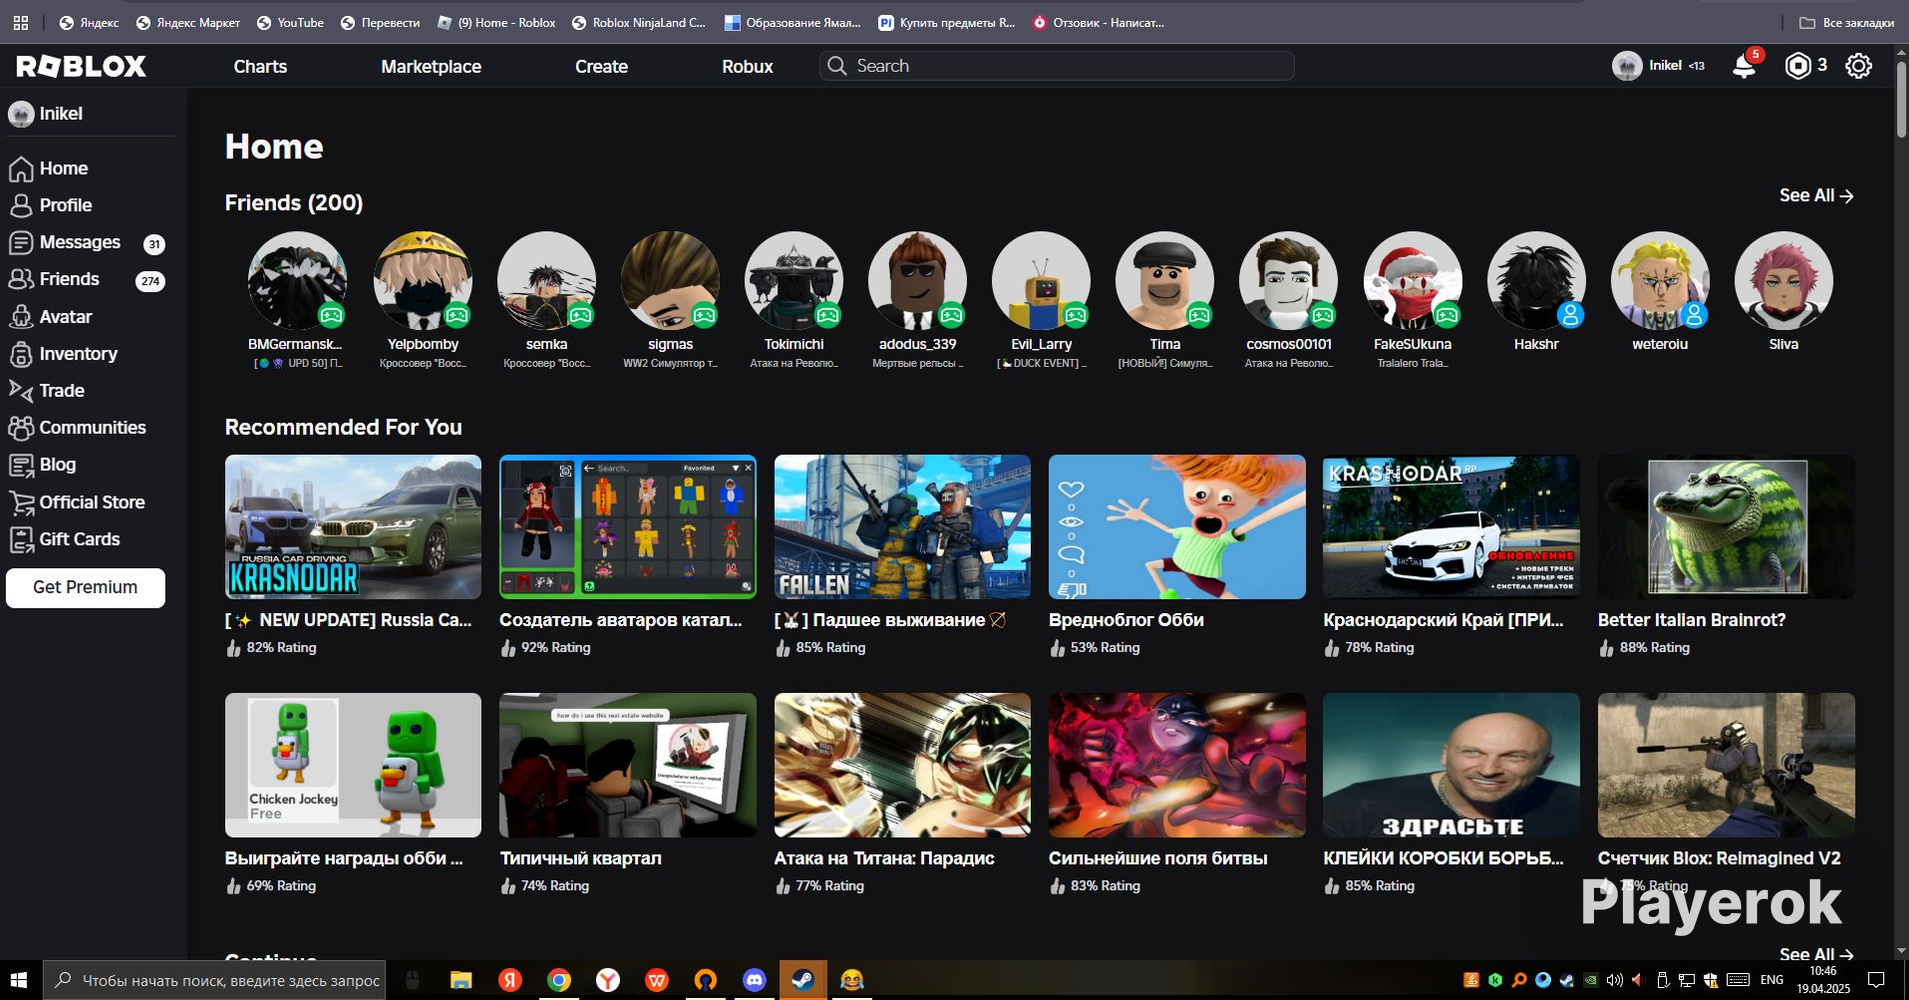Open the Russia Car Driving Krasnodar game

tap(353, 527)
